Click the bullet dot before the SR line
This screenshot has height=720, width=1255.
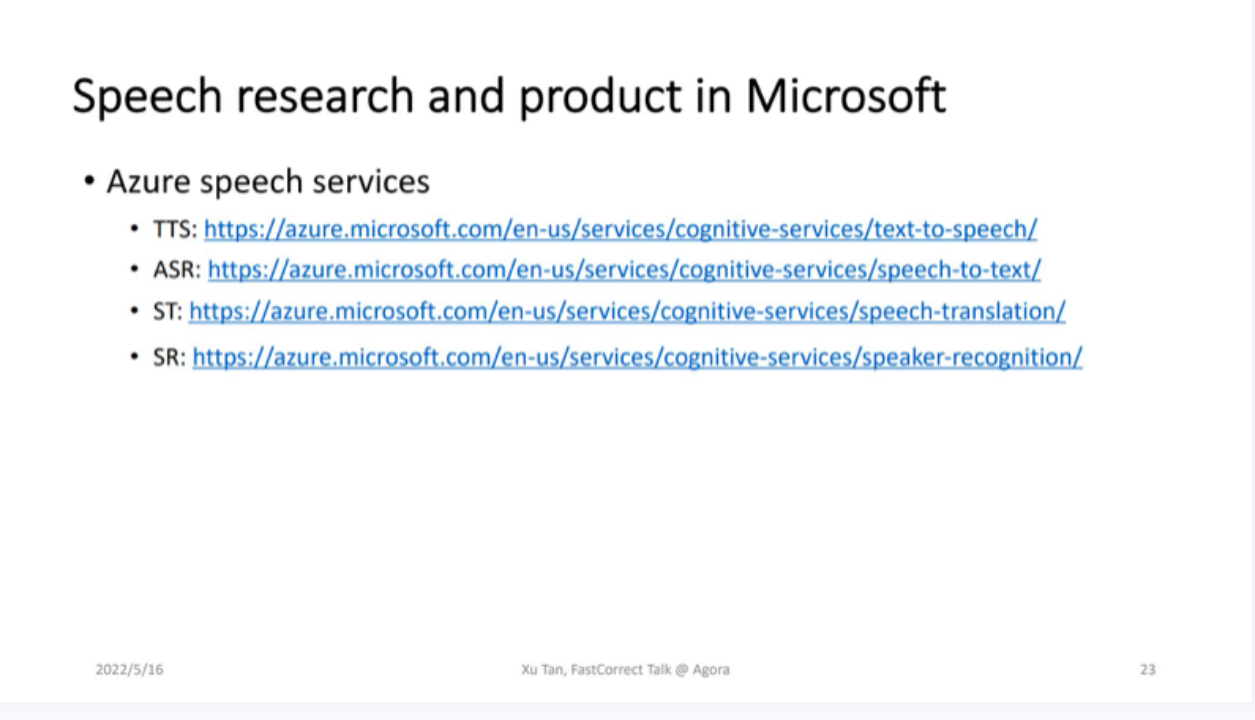click(x=135, y=358)
